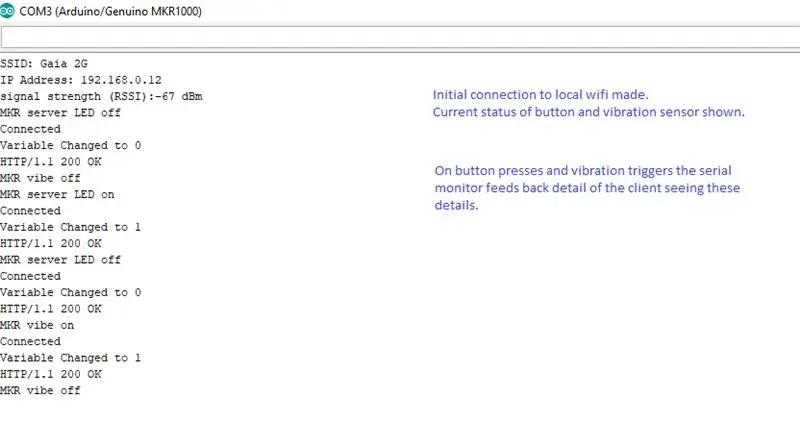Select the 'signal strength (RSSI):-67 dBm' line
The width and height of the screenshot is (800, 421).
(101, 96)
